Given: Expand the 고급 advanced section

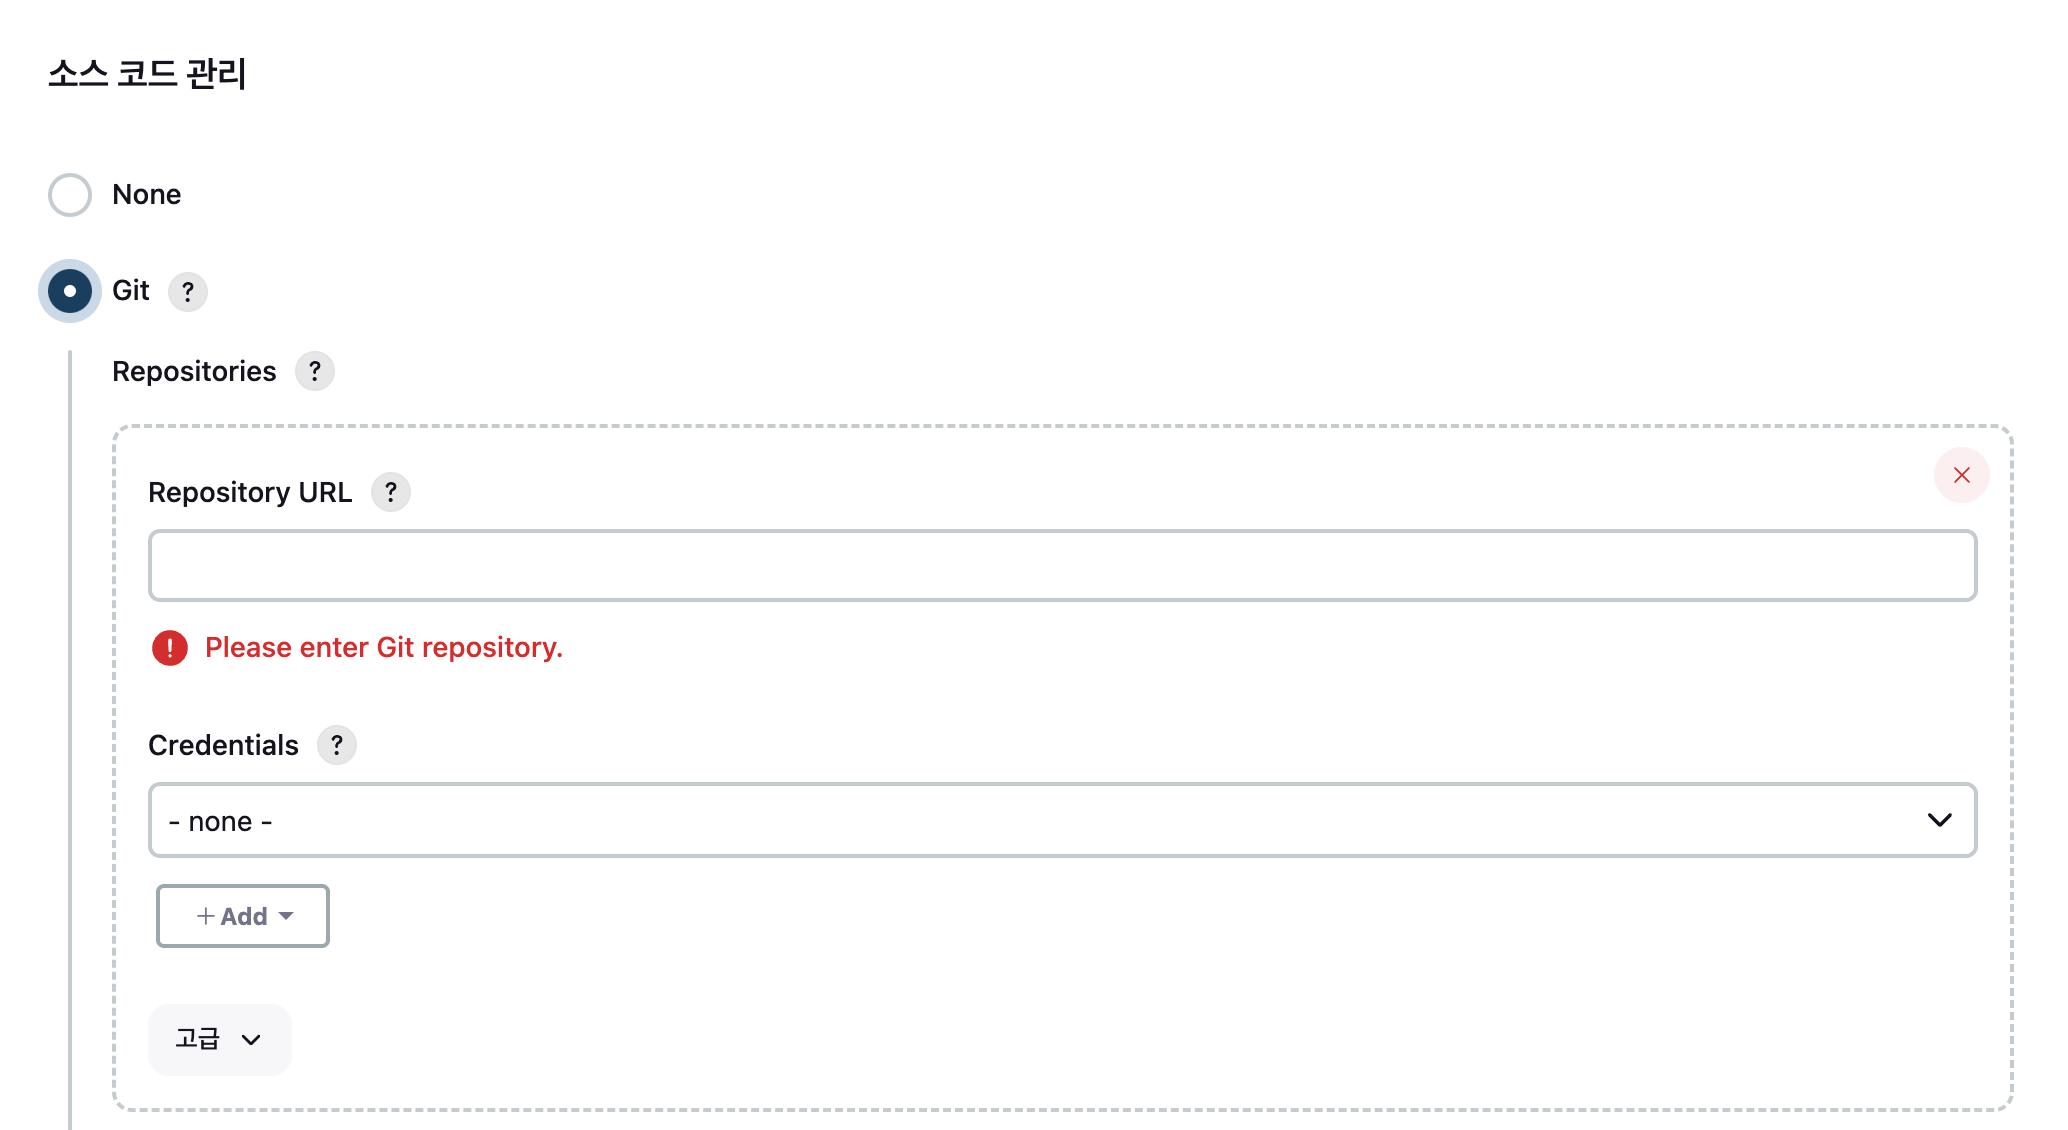Looking at the screenshot, I should pyautogui.click(x=219, y=1039).
